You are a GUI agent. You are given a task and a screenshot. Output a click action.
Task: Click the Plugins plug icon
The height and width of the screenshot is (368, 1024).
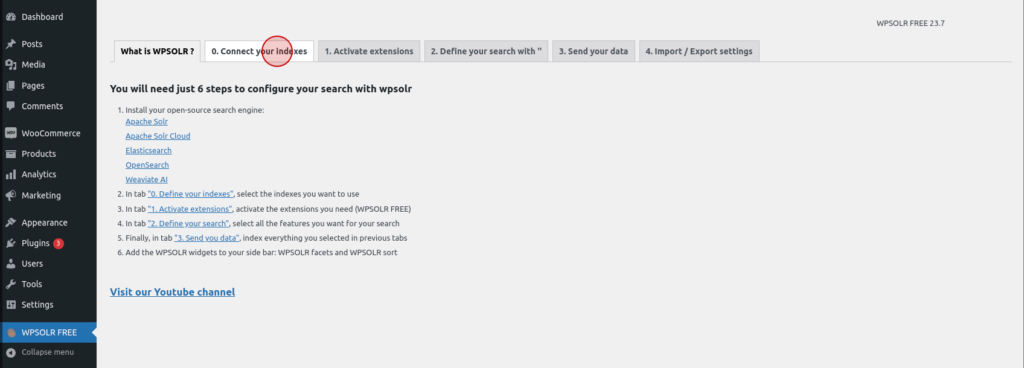tap(10, 243)
